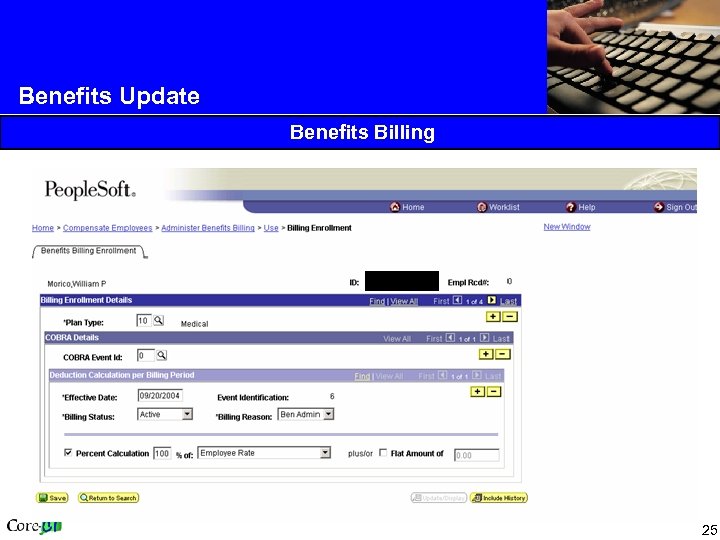Go to next Billing Enrollment Details row
This screenshot has width=720, height=540.
(492, 300)
